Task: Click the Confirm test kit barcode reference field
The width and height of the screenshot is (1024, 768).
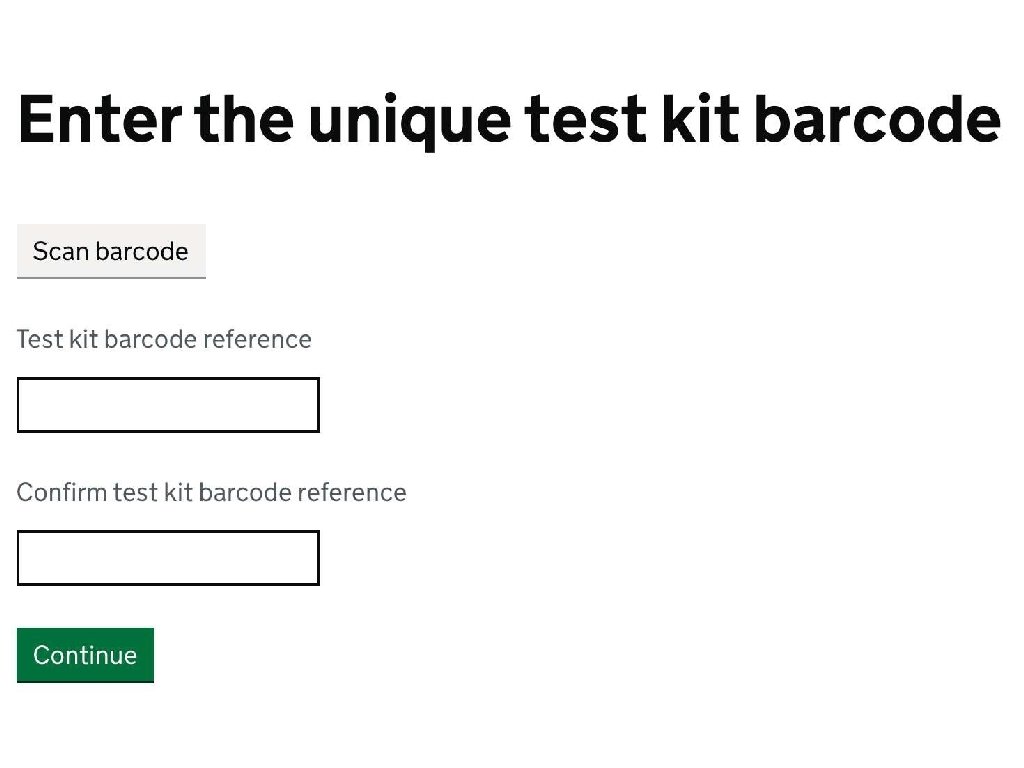Action: (x=168, y=558)
